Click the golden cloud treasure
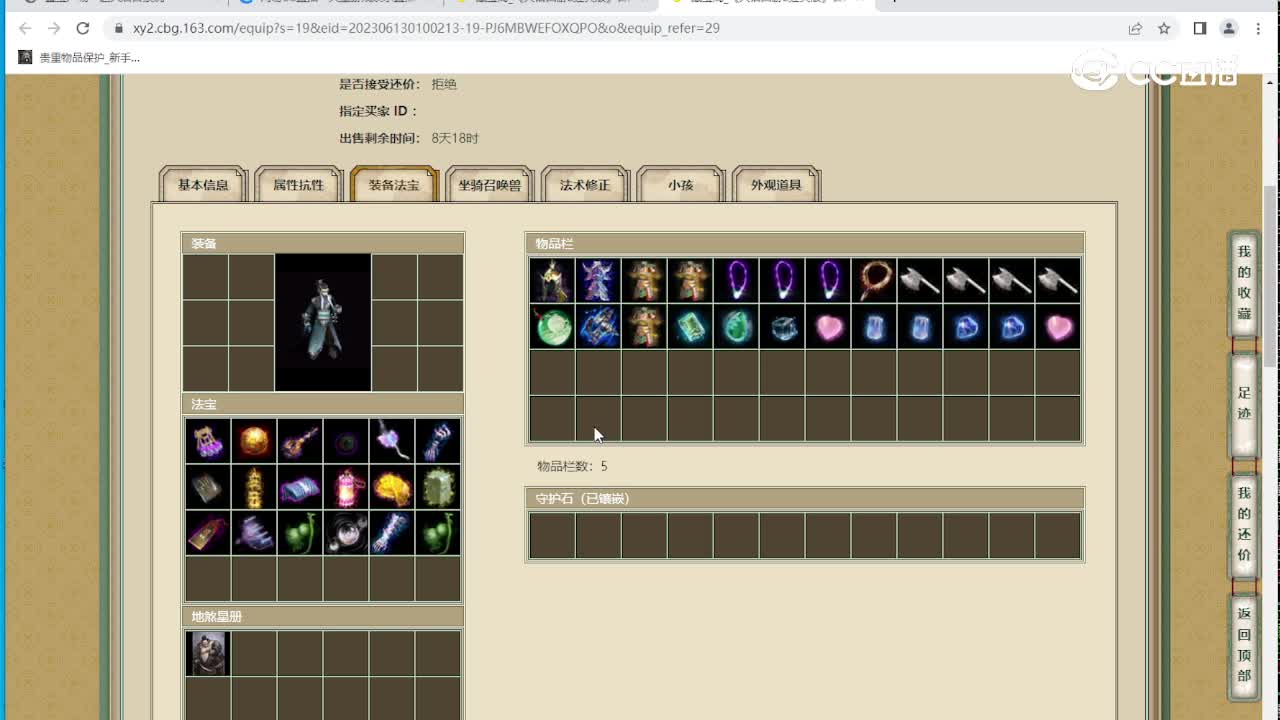Screen dimensions: 1280x720 point(392,487)
